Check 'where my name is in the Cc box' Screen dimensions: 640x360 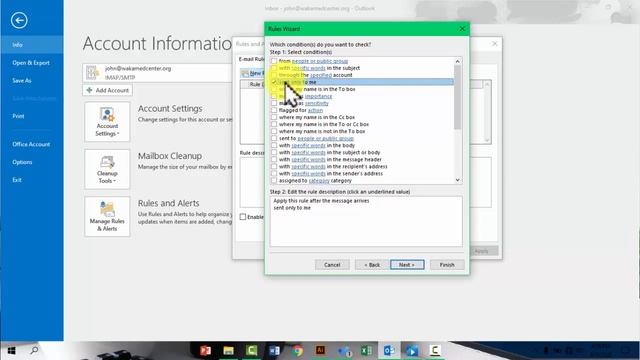tap(274, 117)
